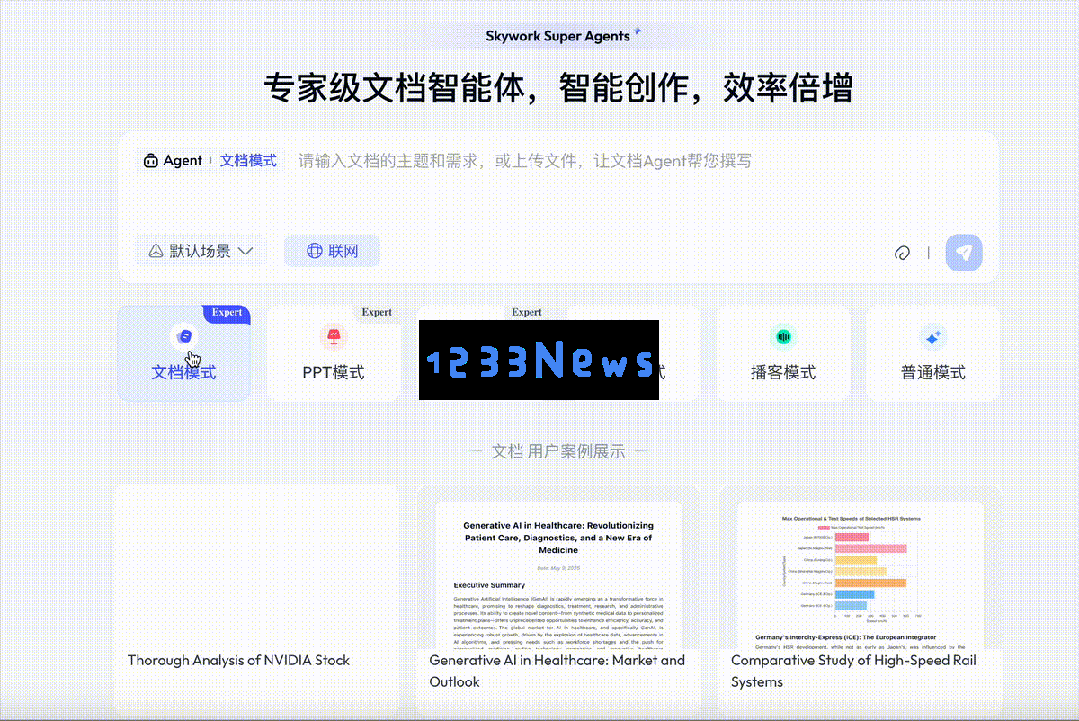This screenshot has height=721, width=1079.
Task: Toggle the 联网 web access button
Action: 332,251
